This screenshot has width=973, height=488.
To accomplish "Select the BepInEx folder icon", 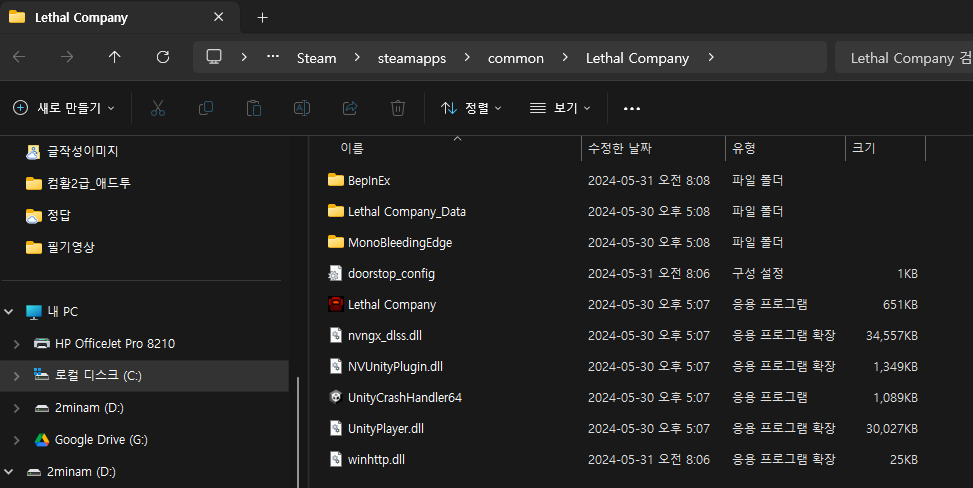I will 336,180.
